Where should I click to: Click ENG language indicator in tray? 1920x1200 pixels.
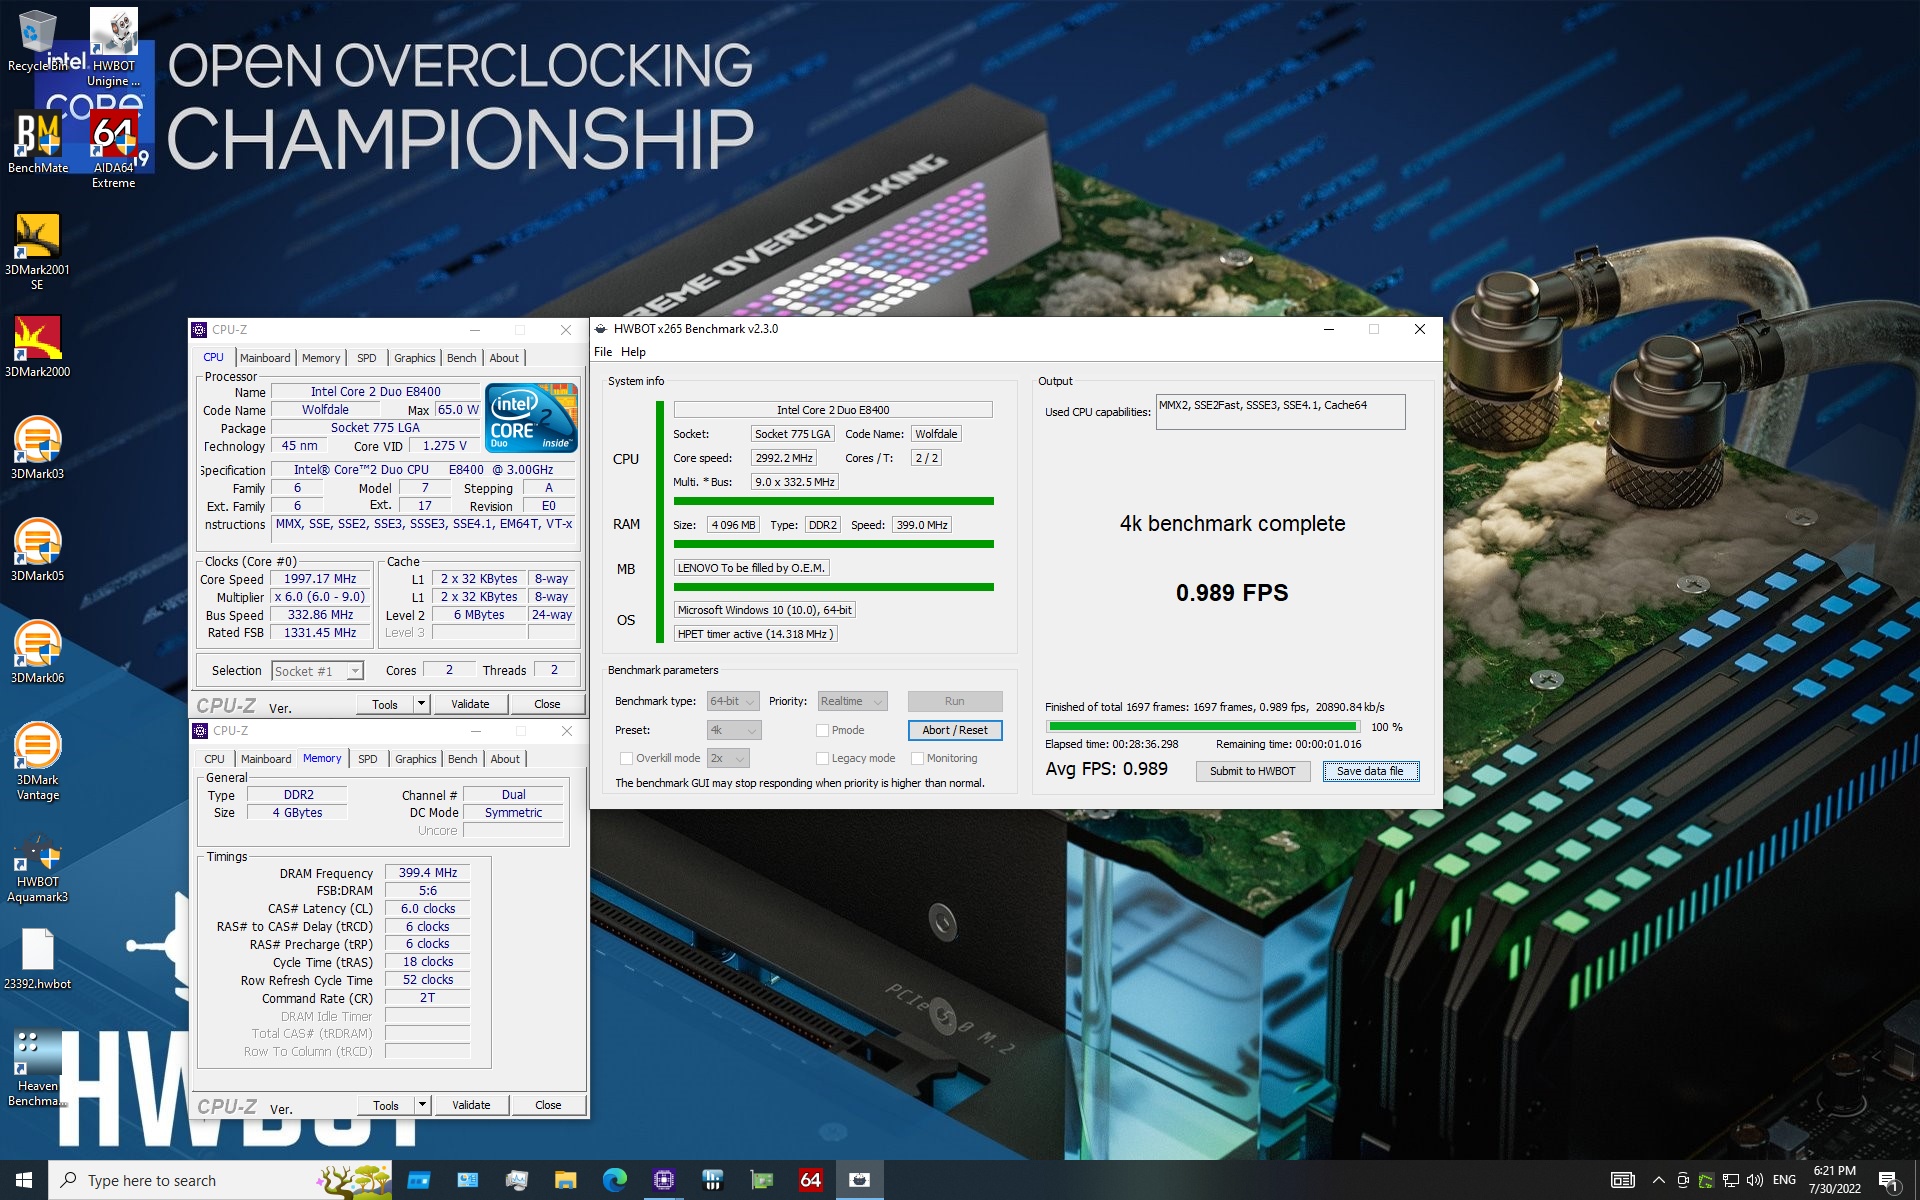[x=1784, y=1180]
